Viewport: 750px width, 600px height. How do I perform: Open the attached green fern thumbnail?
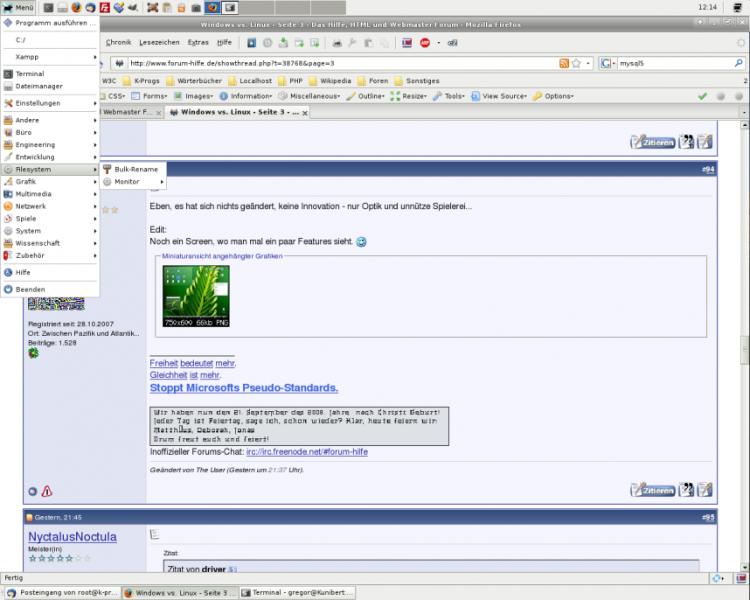tap(196, 296)
